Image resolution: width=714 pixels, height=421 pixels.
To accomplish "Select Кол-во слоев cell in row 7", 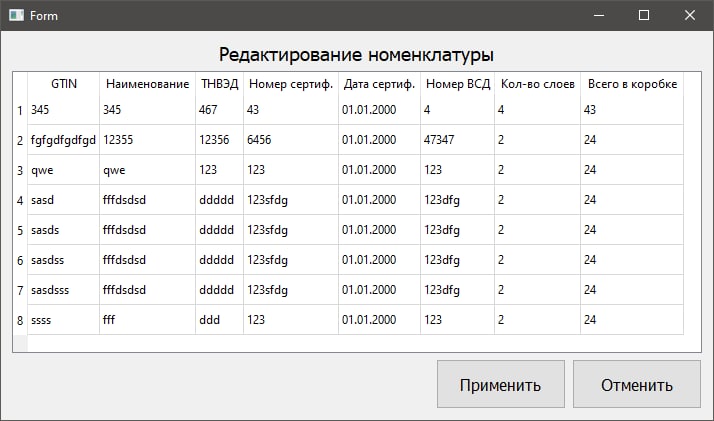I will coord(538,290).
